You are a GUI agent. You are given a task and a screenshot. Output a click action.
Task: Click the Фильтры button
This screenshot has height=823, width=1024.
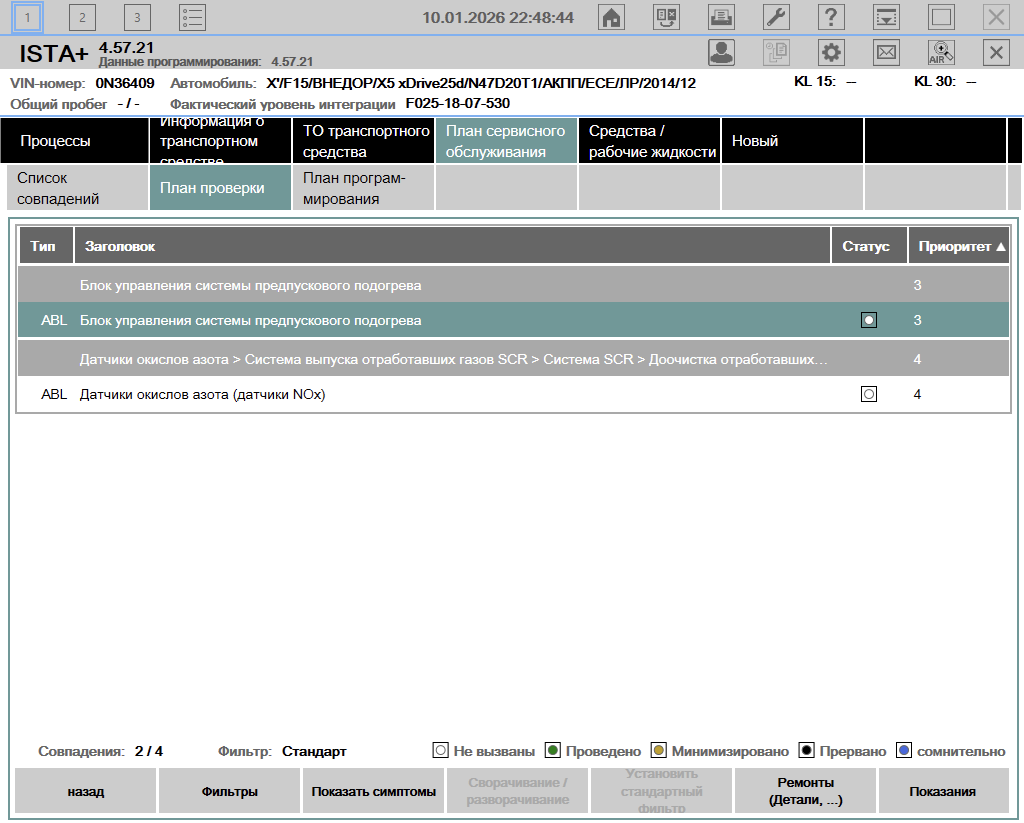(229, 791)
